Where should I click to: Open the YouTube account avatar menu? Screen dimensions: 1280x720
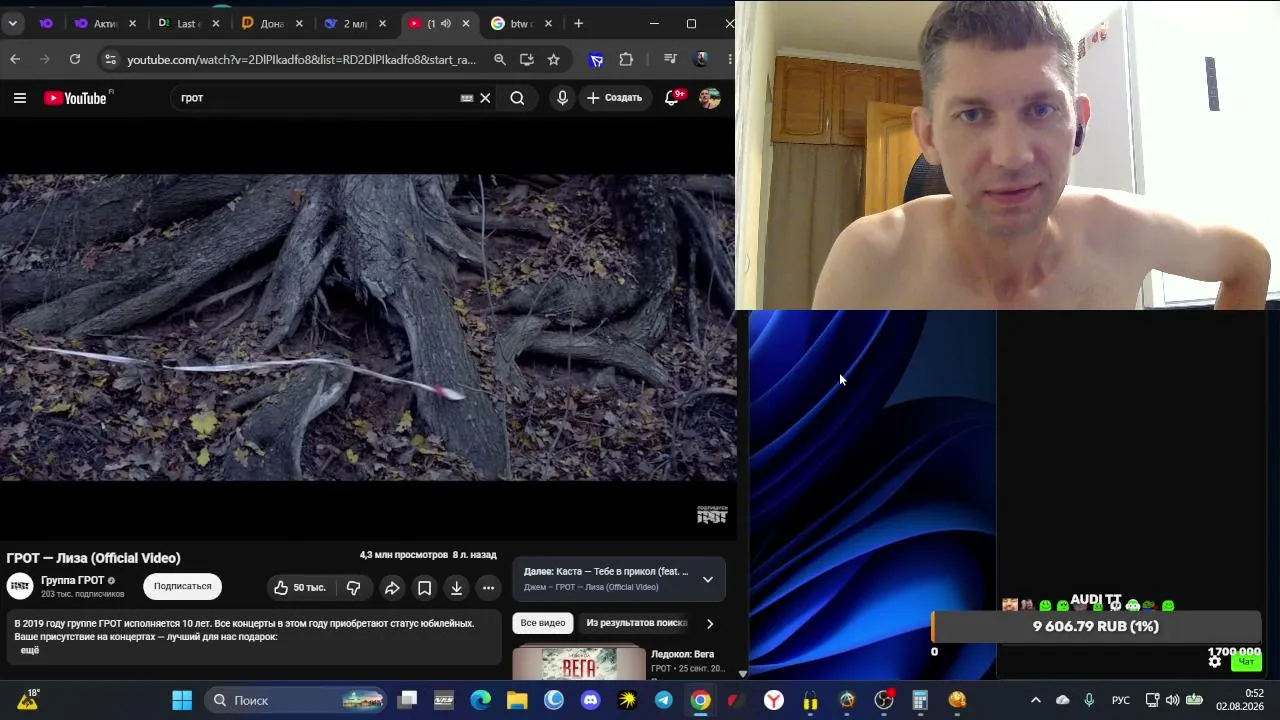(x=709, y=98)
